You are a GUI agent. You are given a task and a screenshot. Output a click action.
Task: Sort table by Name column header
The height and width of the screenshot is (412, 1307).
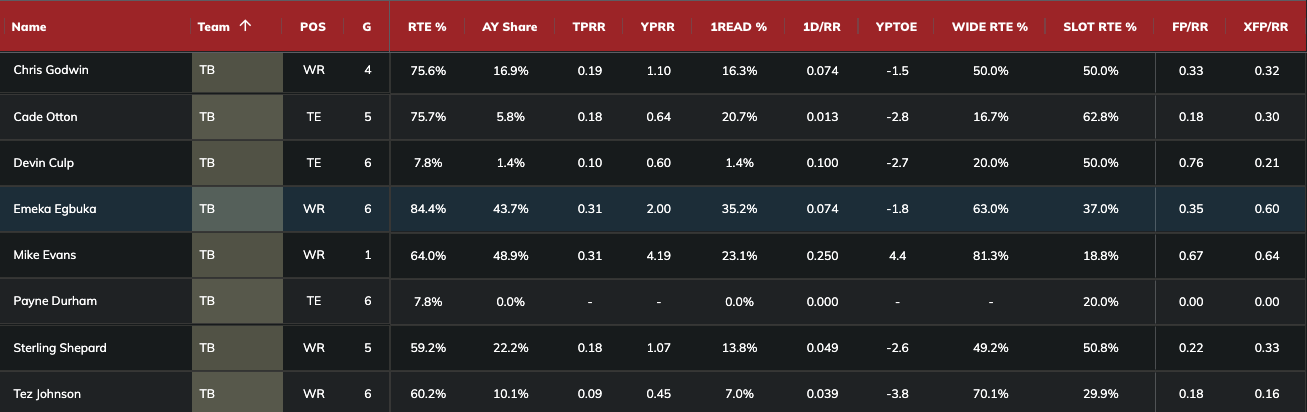click(31, 27)
